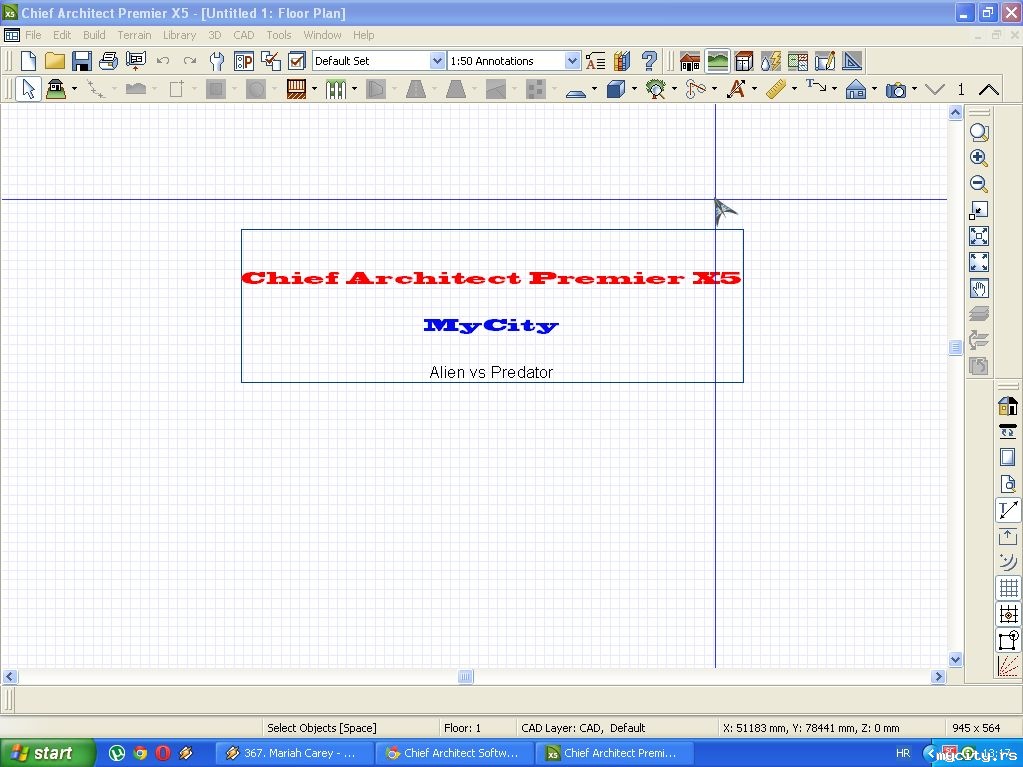Switch to Chief Architect Softw... Chrome window

(455, 753)
